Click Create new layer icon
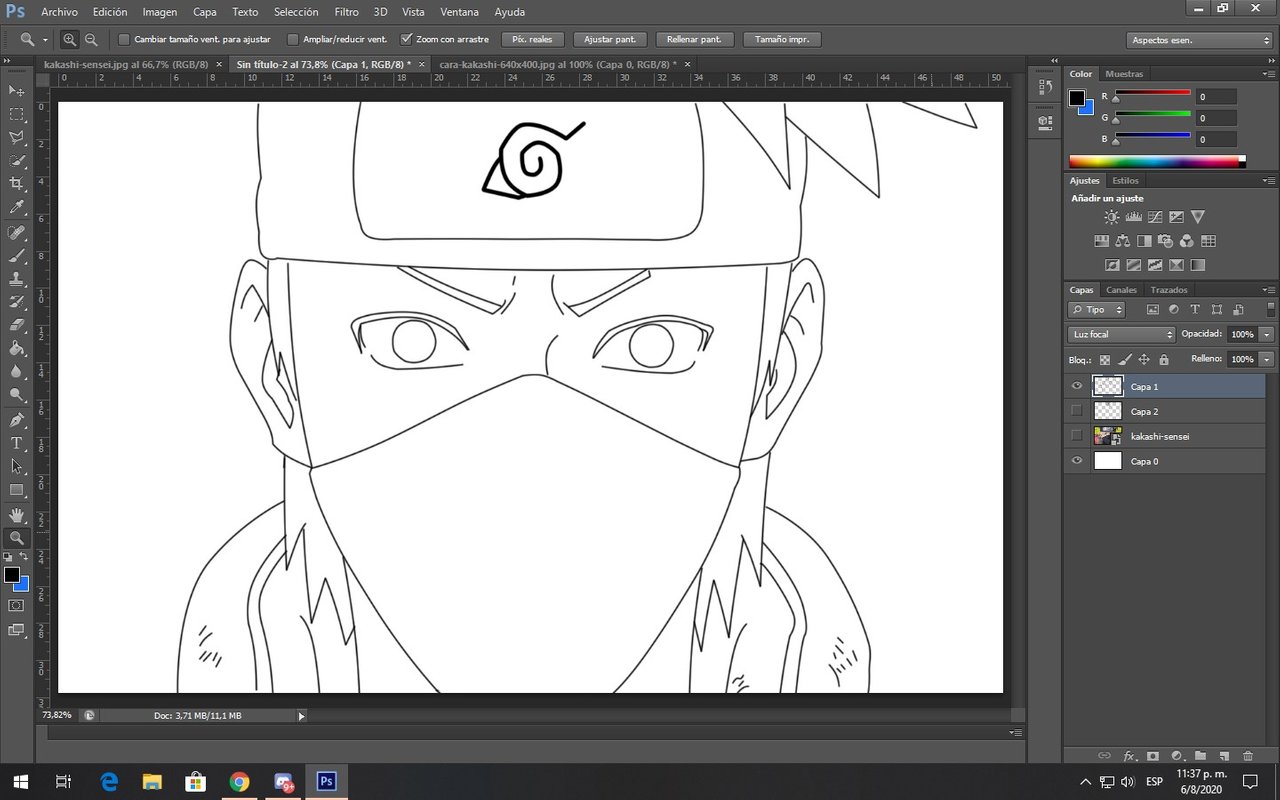1280x800 pixels. point(1223,756)
